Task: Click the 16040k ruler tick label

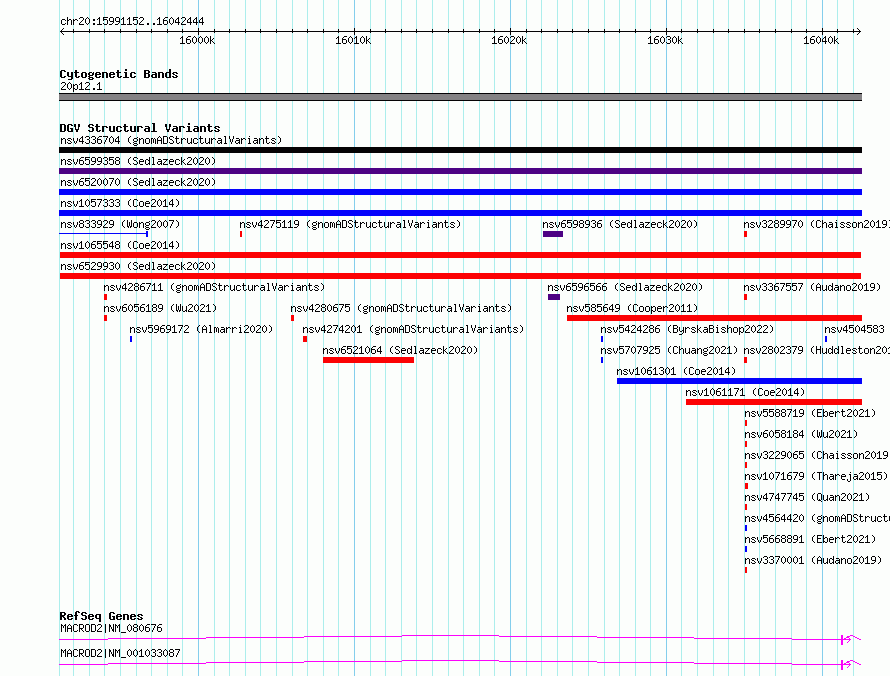Action: [821, 40]
